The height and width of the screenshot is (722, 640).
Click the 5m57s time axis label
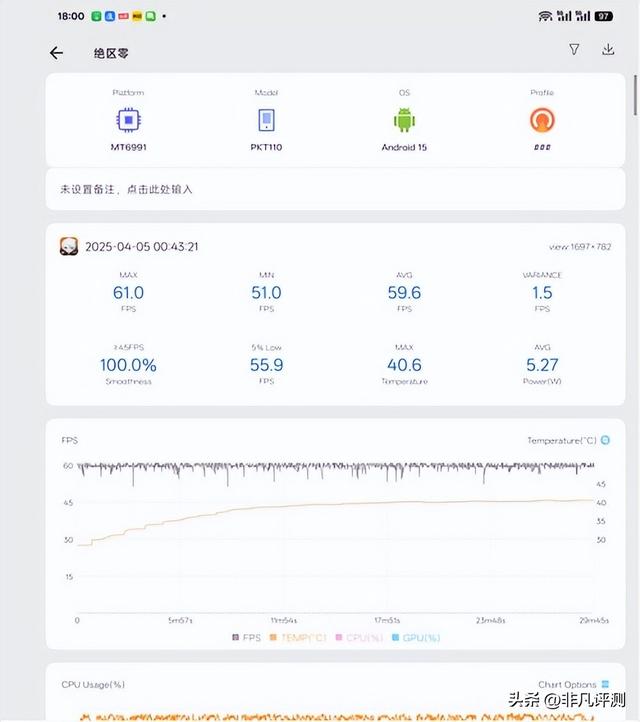point(180,620)
